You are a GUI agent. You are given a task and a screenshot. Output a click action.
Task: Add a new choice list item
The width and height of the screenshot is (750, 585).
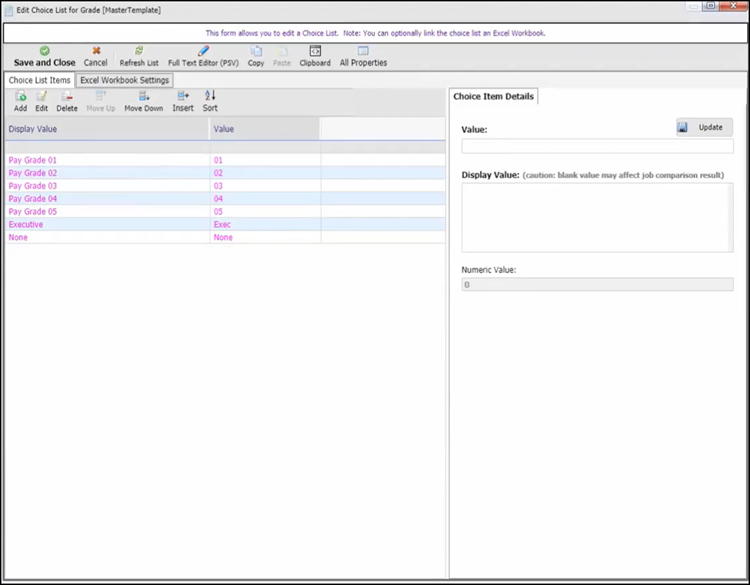click(20, 97)
